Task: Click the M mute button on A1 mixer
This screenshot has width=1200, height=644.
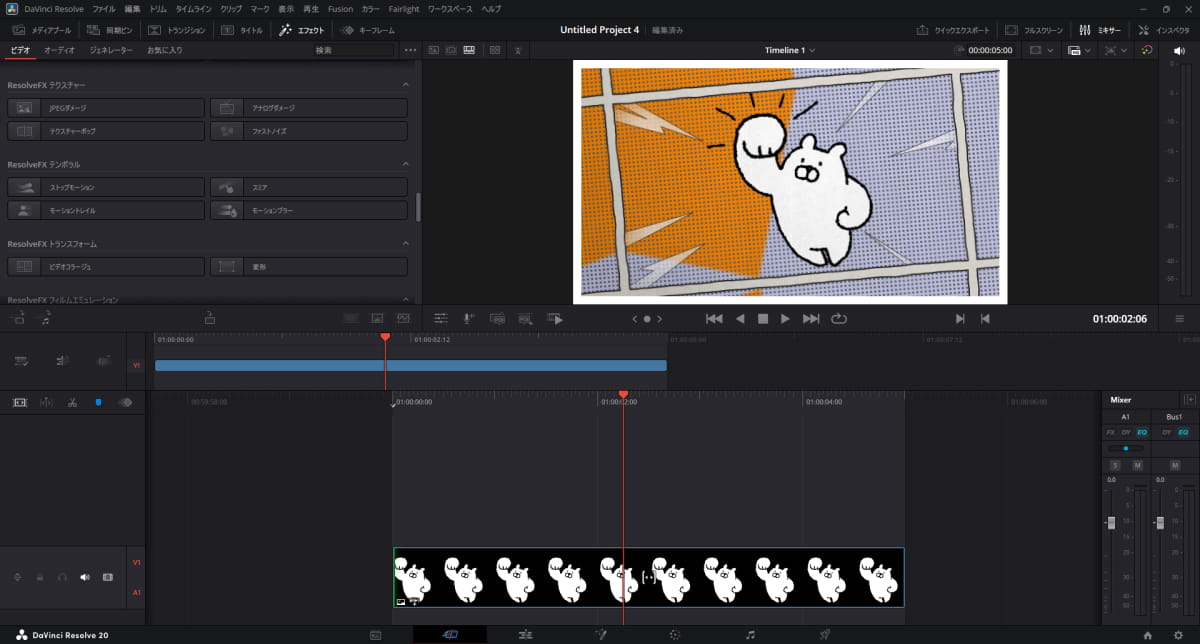Action: [x=1137, y=465]
